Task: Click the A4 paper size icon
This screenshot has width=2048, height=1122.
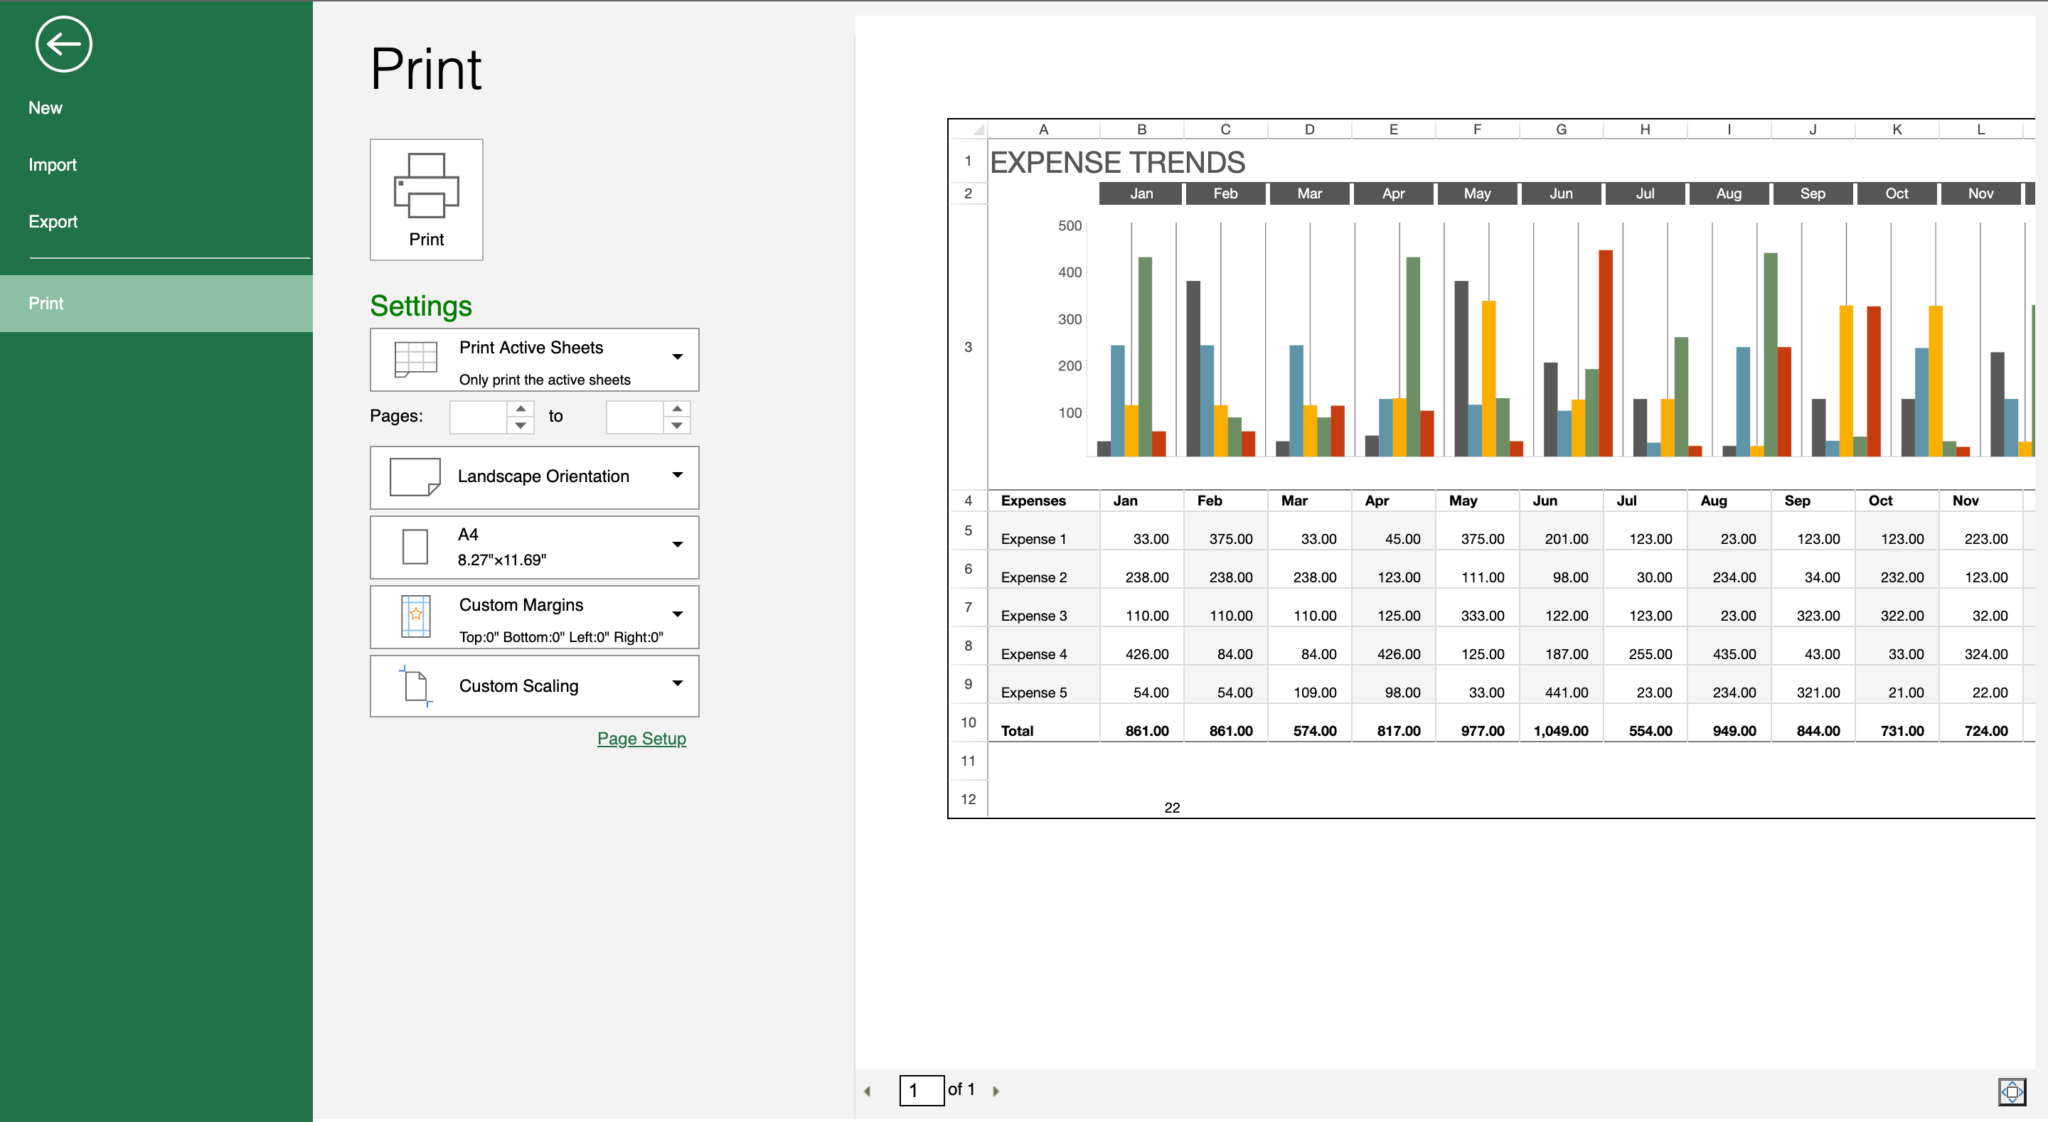Action: [x=414, y=546]
